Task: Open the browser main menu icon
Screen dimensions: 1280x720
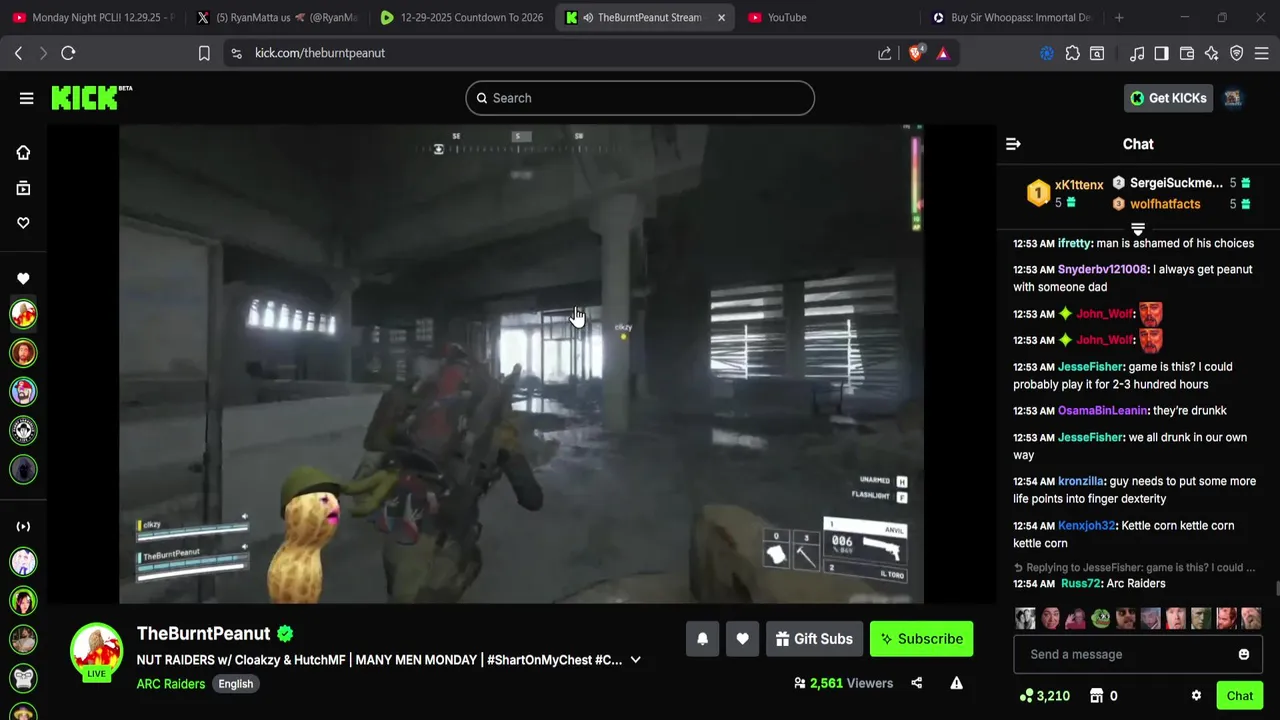Action: 1263,53
